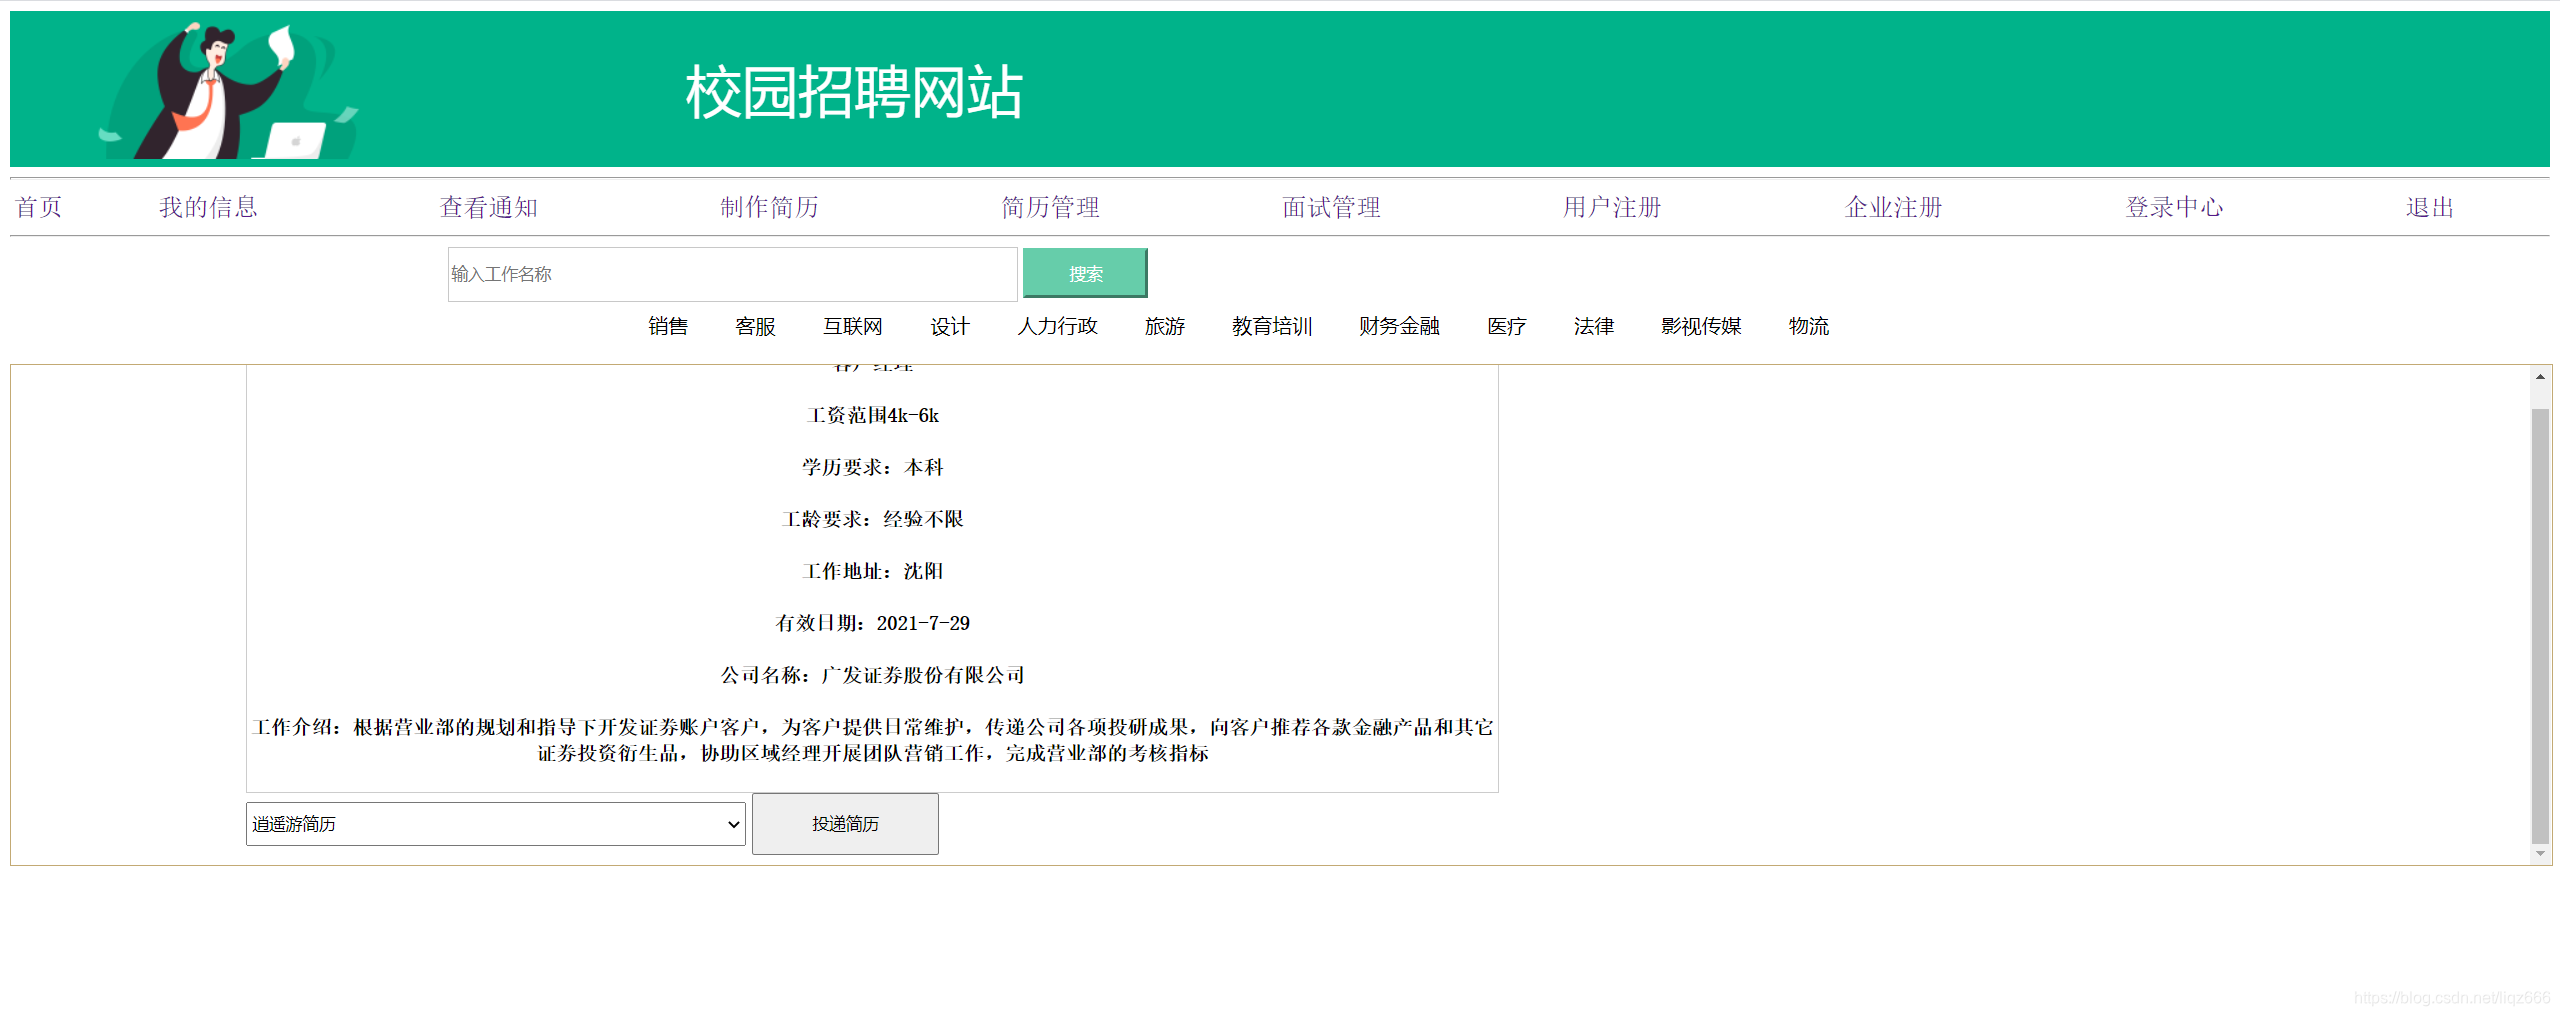Viewport: 2560px width, 1016px height.
Task: Filter jobs by 销售 category
Action: (668, 326)
